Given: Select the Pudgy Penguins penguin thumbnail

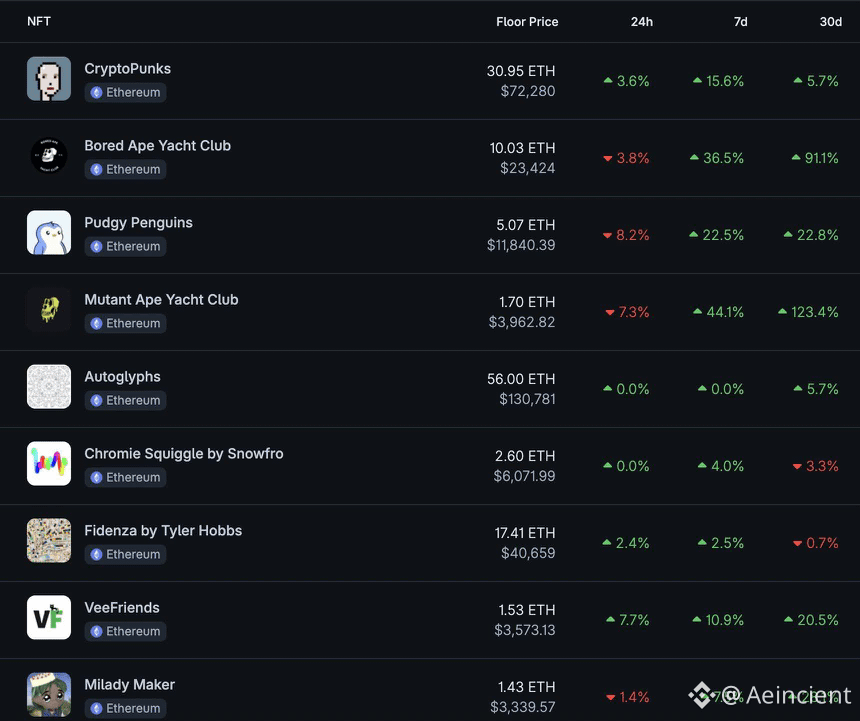Looking at the screenshot, I should click(x=49, y=233).
